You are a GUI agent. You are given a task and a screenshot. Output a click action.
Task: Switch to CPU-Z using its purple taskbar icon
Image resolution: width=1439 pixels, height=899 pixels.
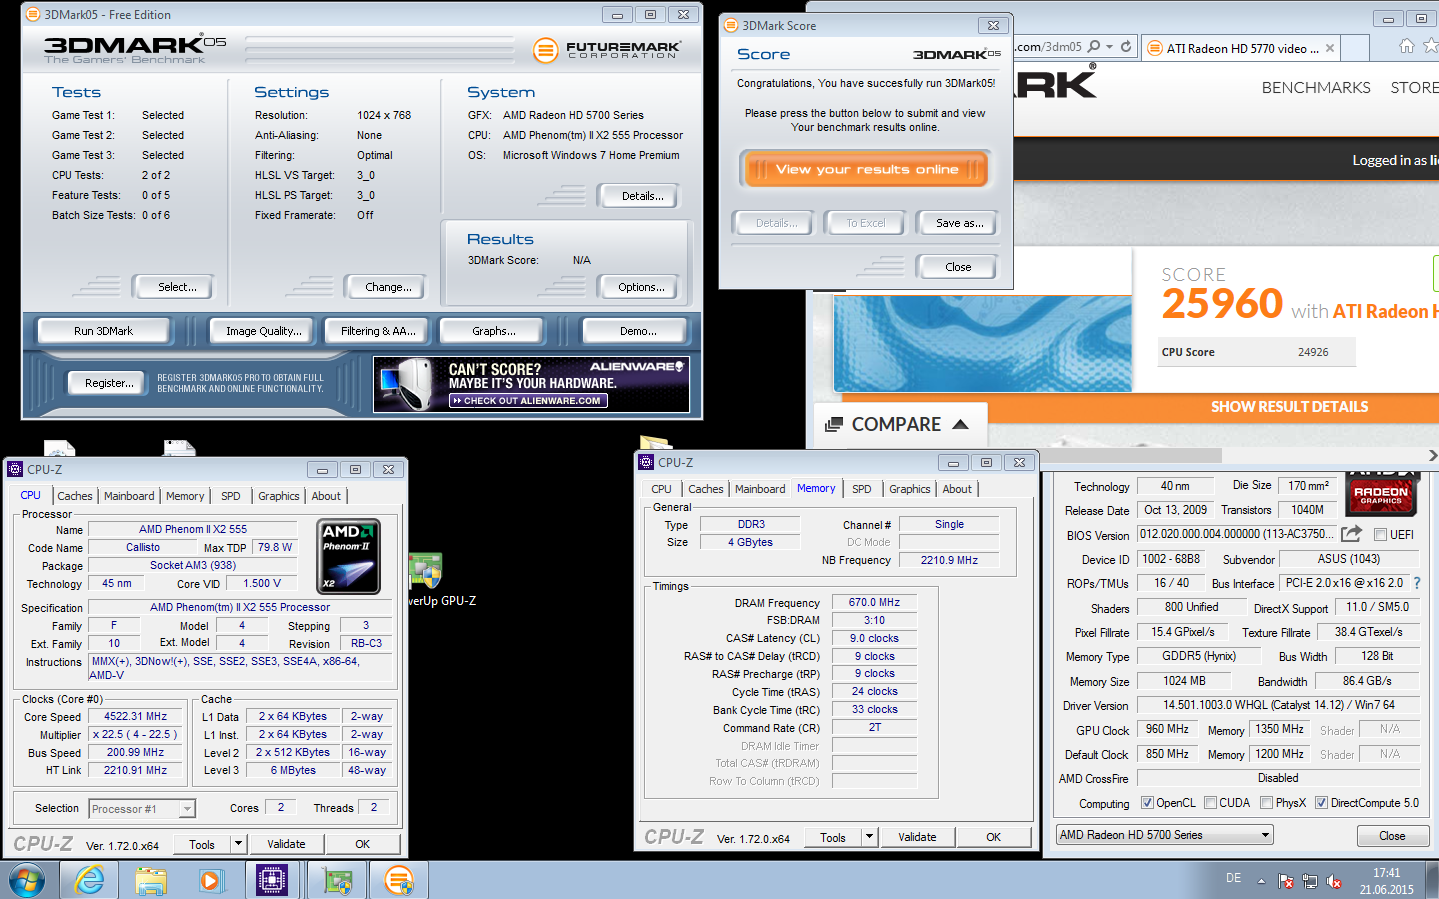272,881
